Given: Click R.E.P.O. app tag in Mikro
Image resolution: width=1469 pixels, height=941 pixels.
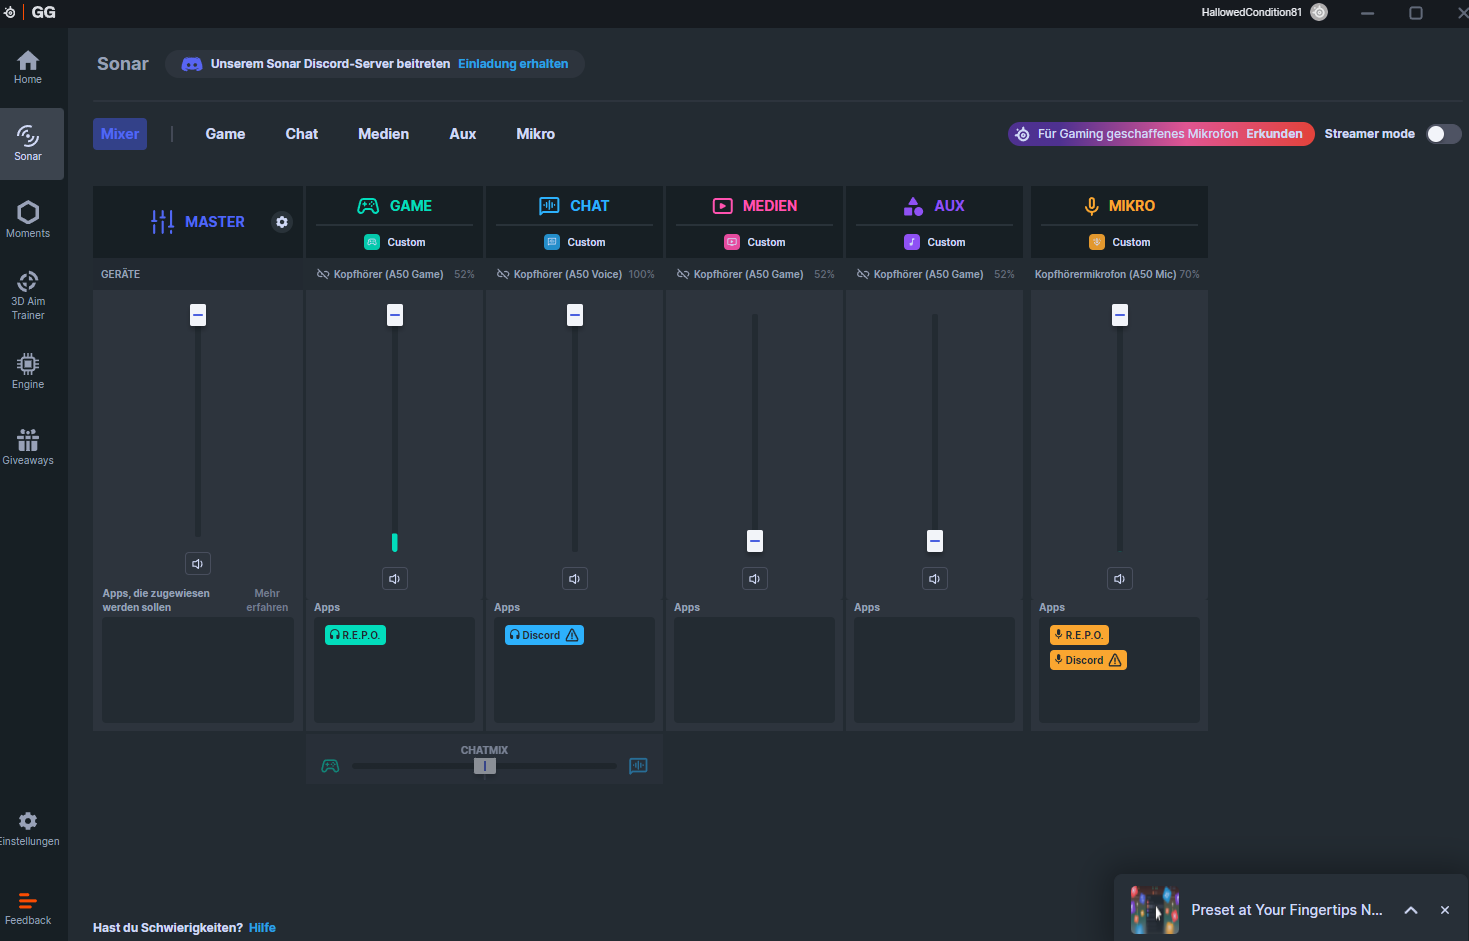Looking at the screenshot, I should point(1079,635).
